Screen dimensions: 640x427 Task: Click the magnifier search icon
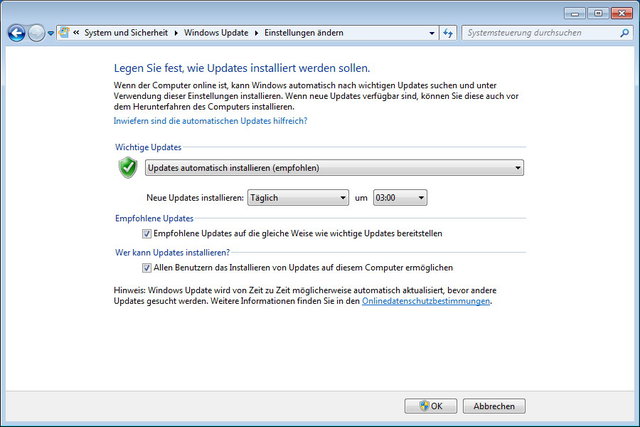point(624,33)
